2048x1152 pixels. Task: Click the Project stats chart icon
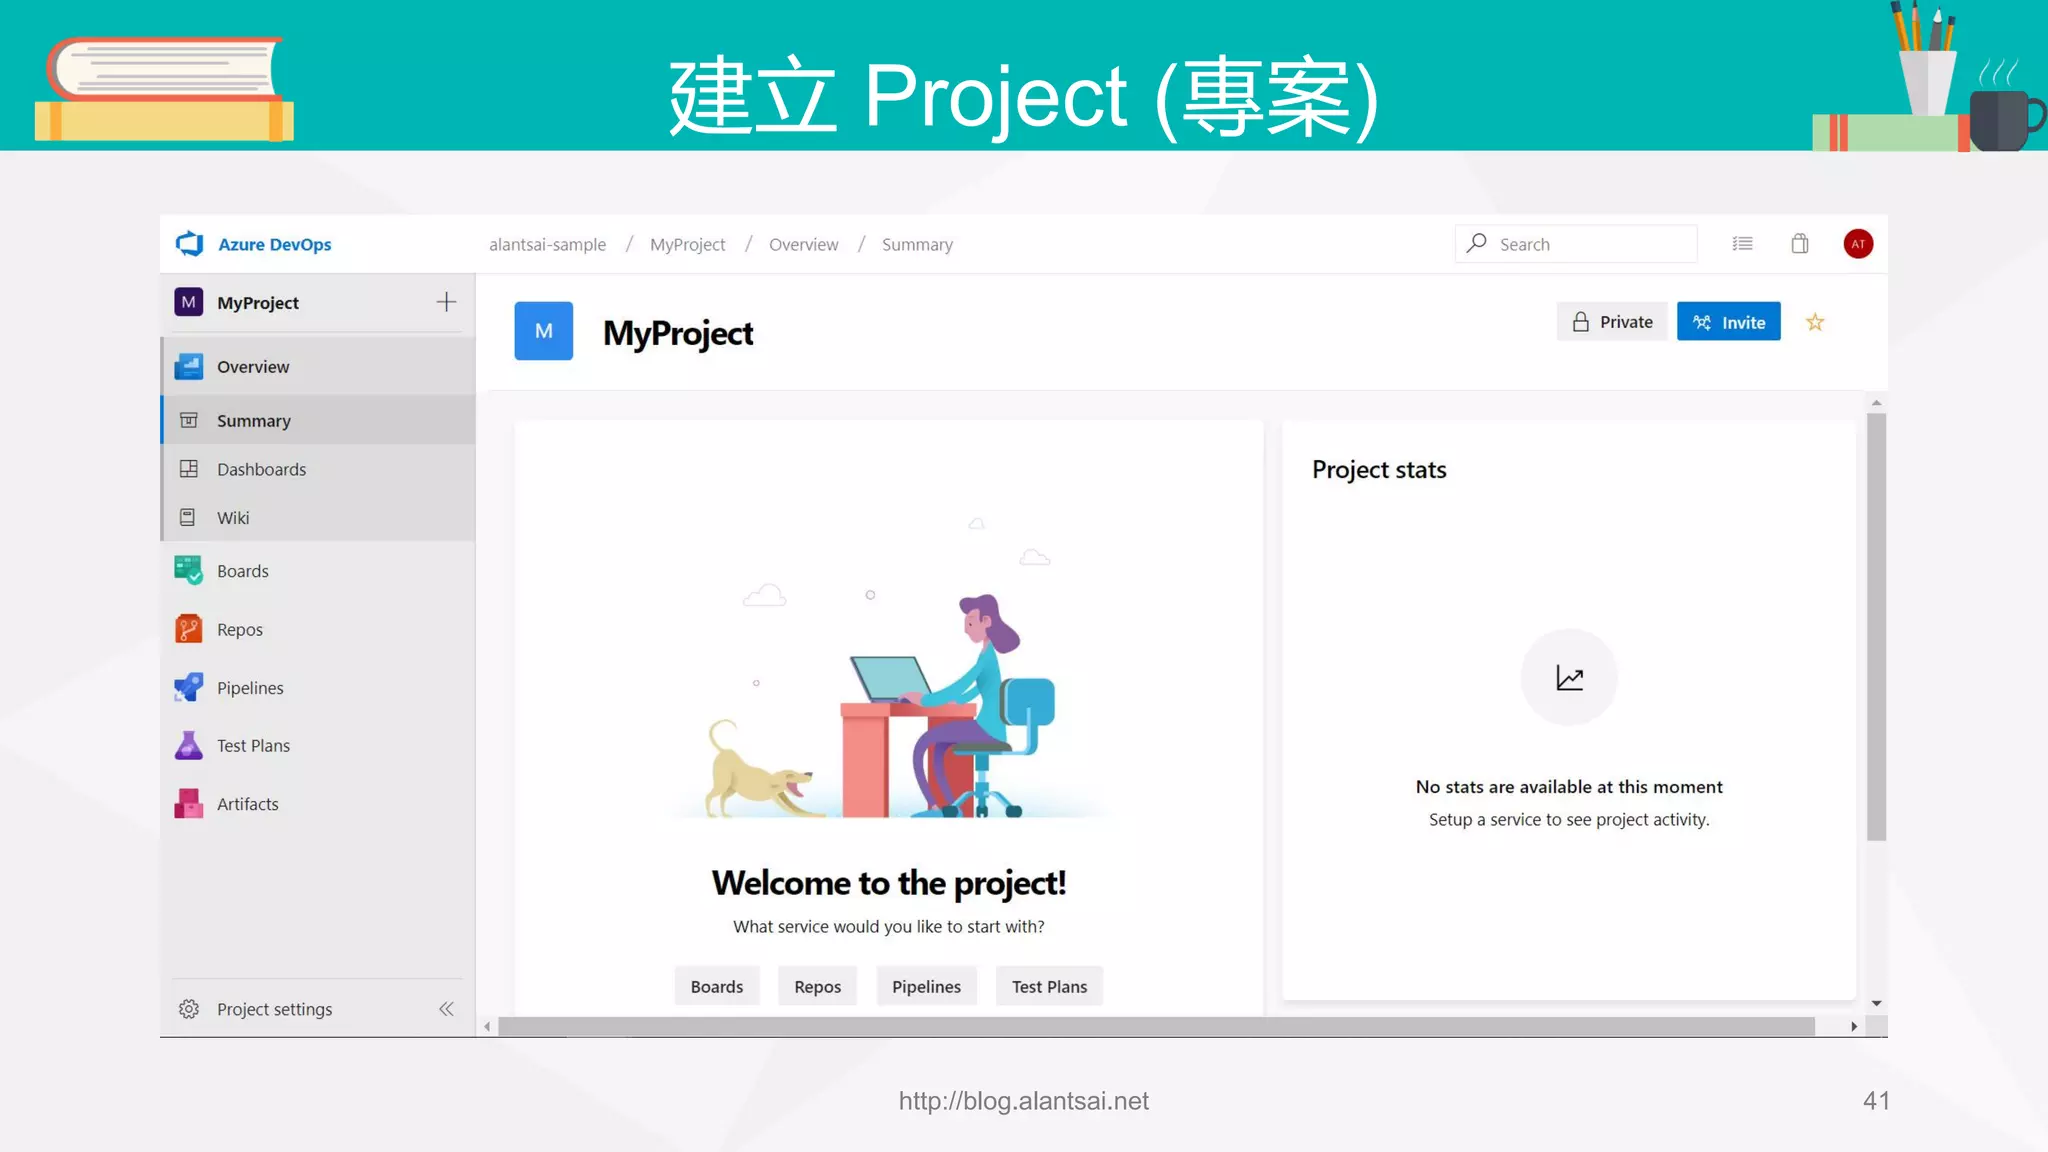(1569, 678)
